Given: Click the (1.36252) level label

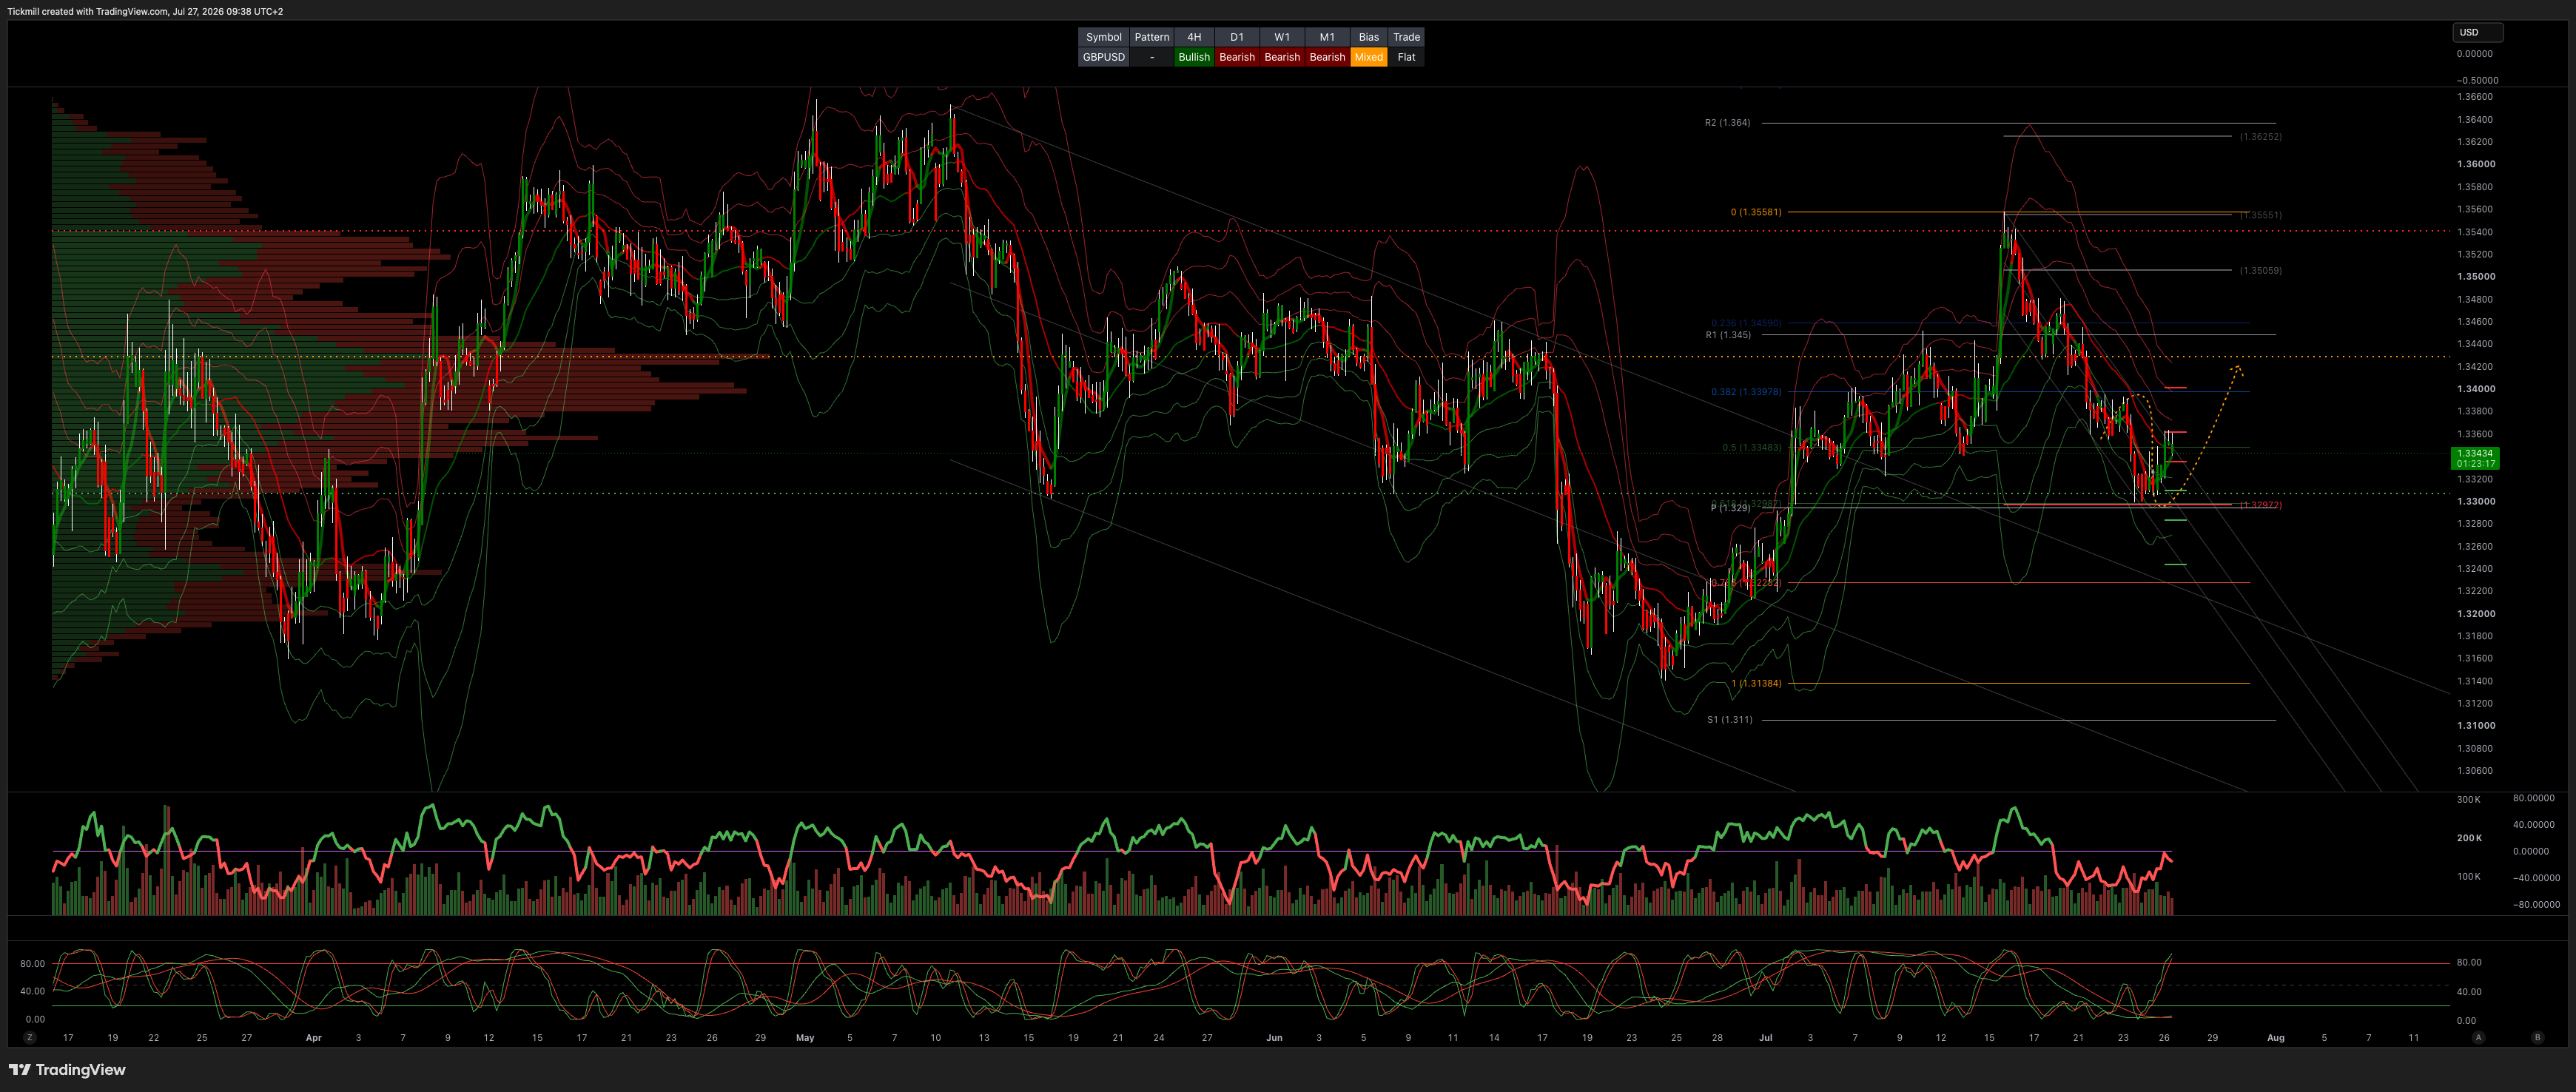Looking at the screenshot, I should pos(2260,136).
